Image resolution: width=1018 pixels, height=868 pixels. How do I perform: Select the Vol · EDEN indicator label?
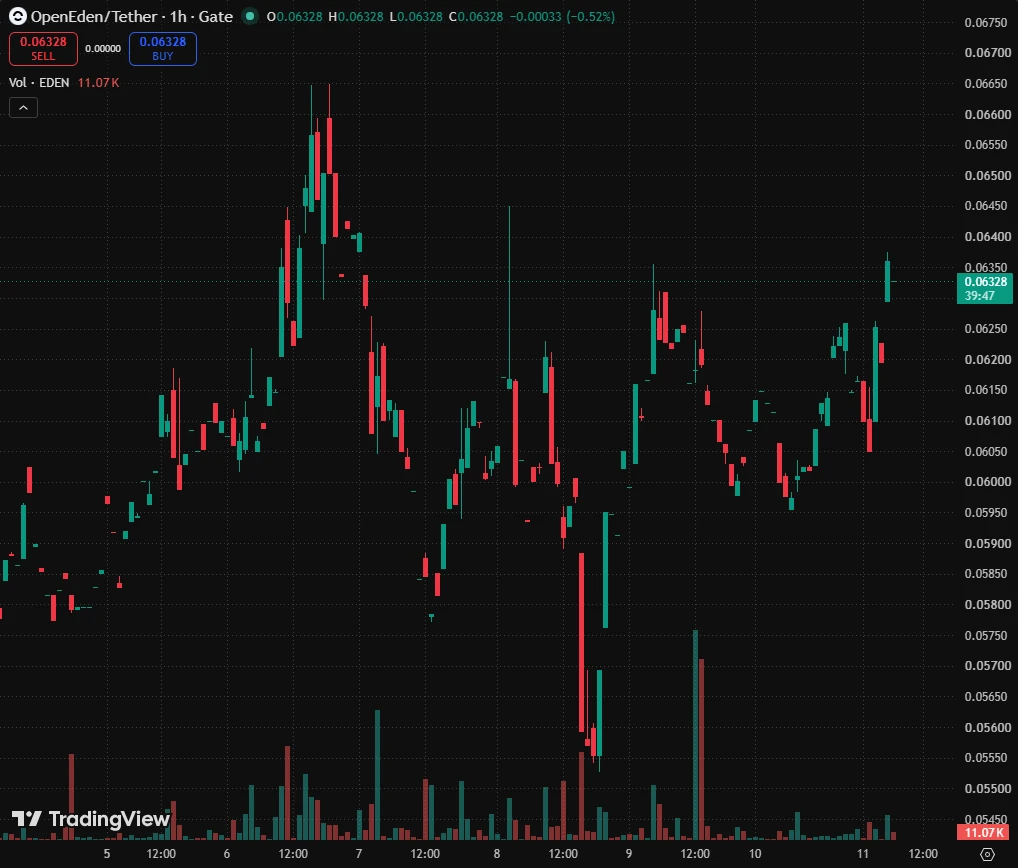39,82
